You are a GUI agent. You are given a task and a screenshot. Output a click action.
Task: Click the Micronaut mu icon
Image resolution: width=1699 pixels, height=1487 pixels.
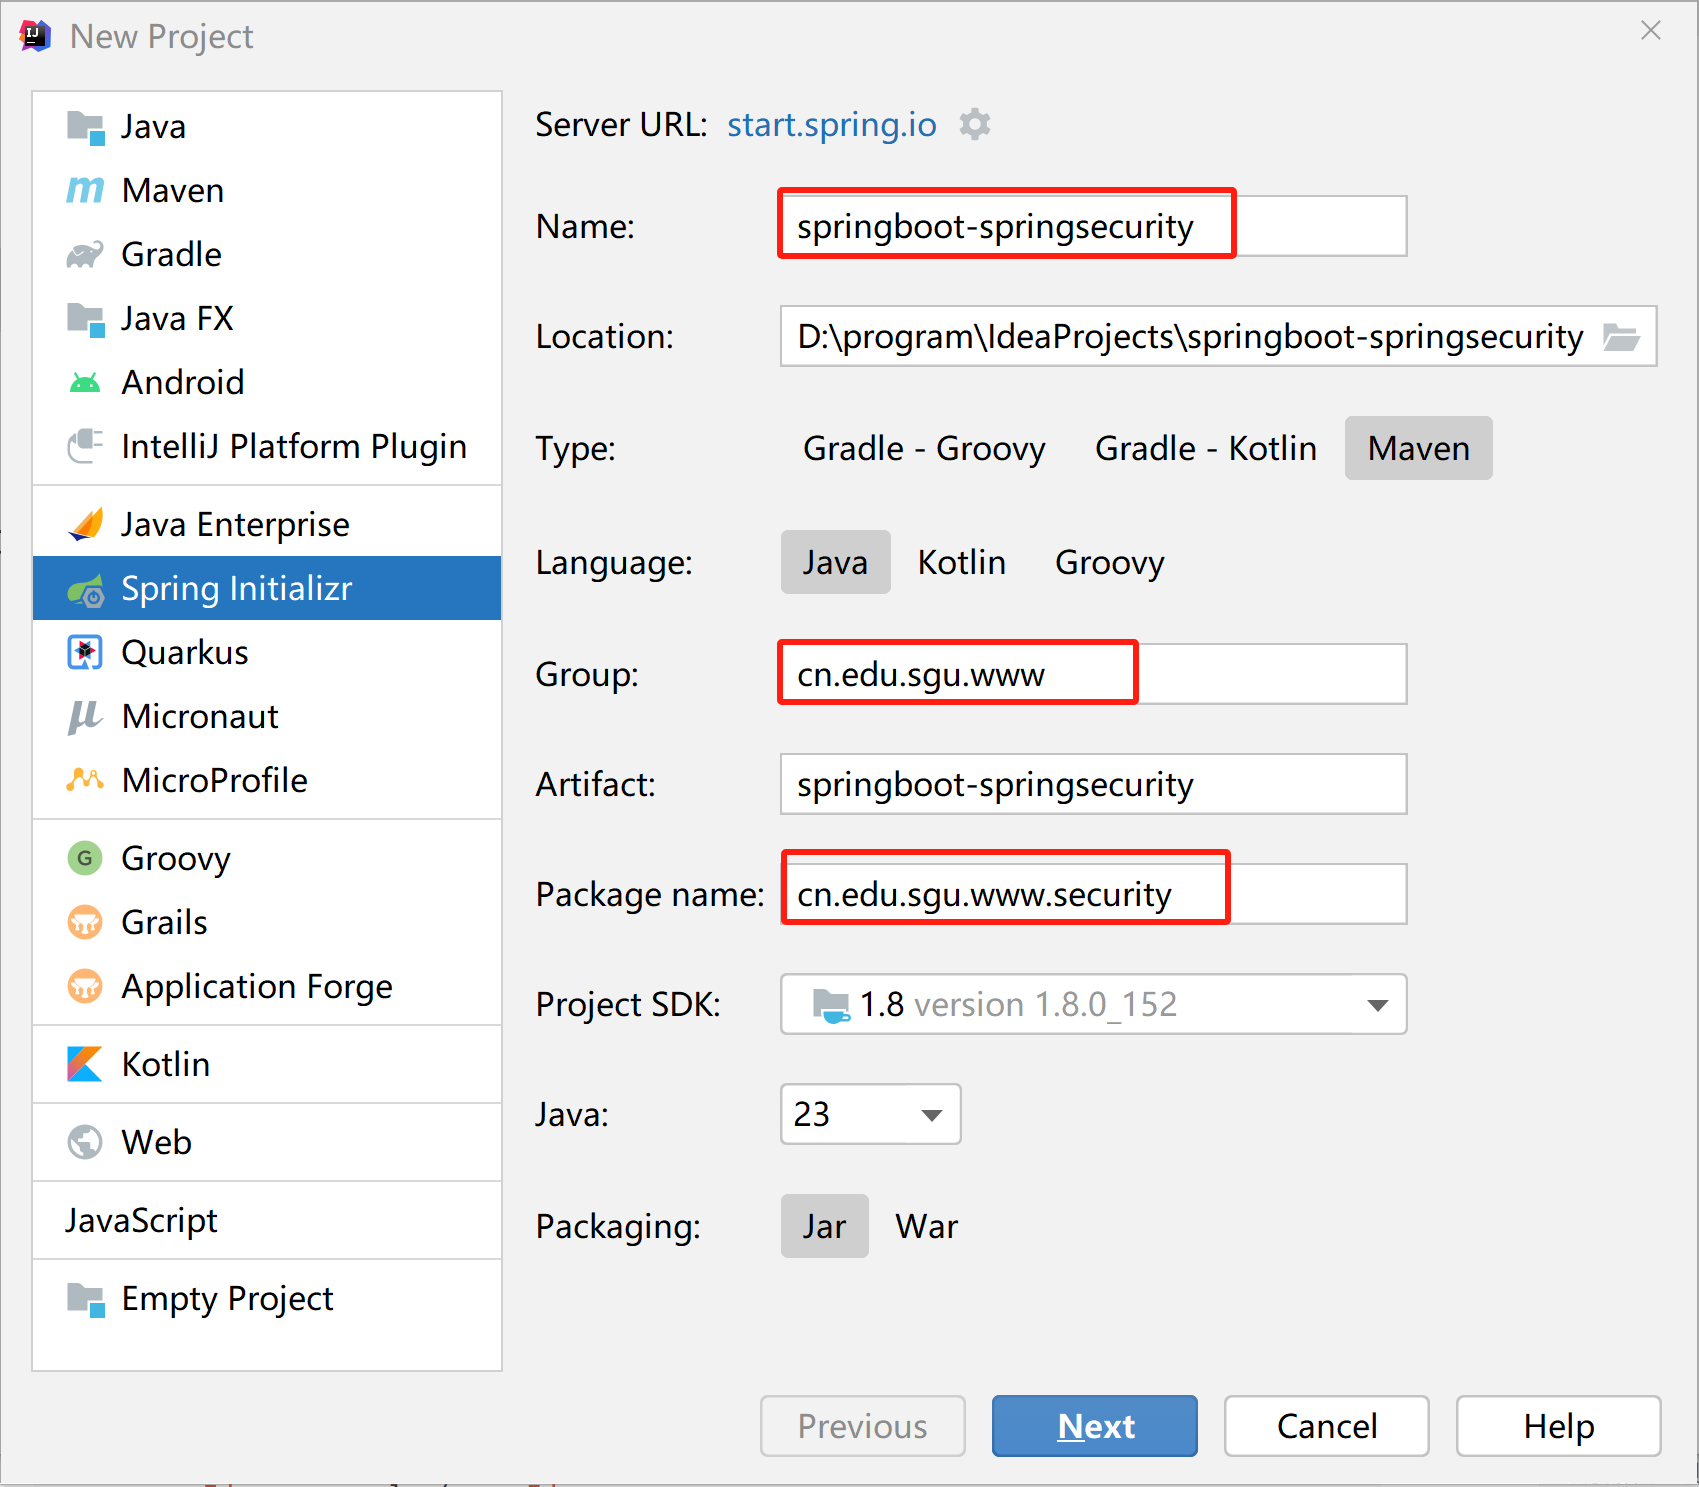pos(85,716)
